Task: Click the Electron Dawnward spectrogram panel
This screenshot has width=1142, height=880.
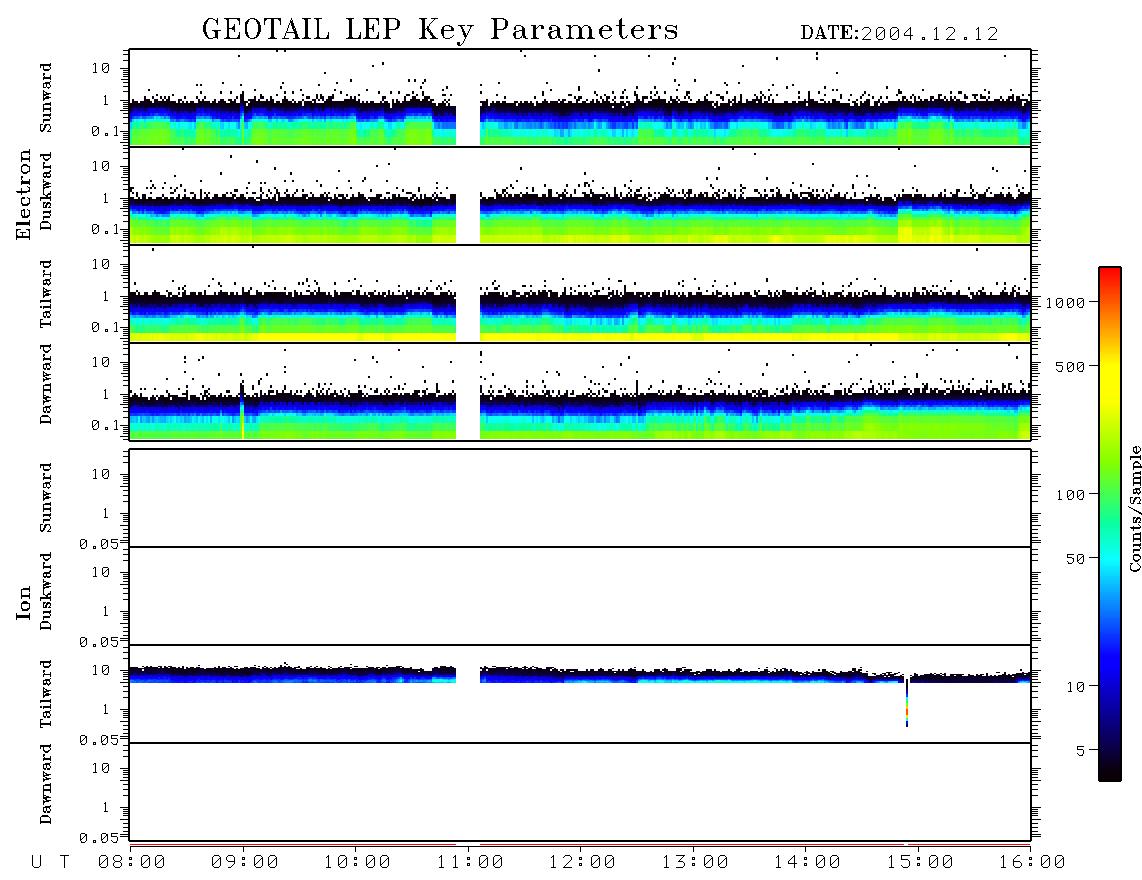Action: click(580, 392)
